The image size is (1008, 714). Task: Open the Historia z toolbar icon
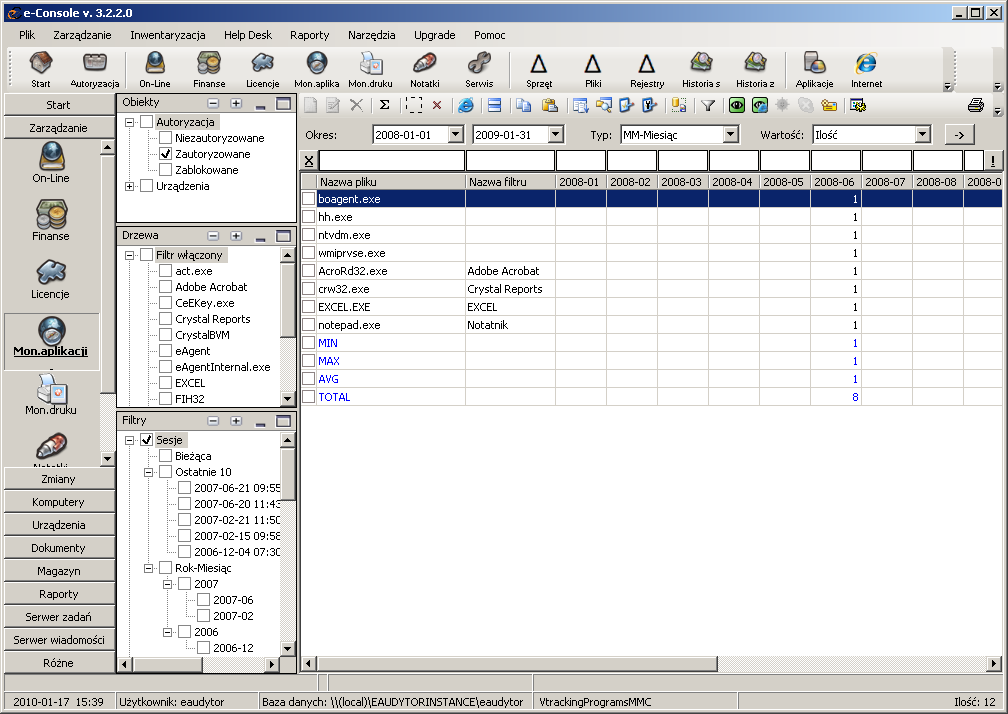point(755,69)
